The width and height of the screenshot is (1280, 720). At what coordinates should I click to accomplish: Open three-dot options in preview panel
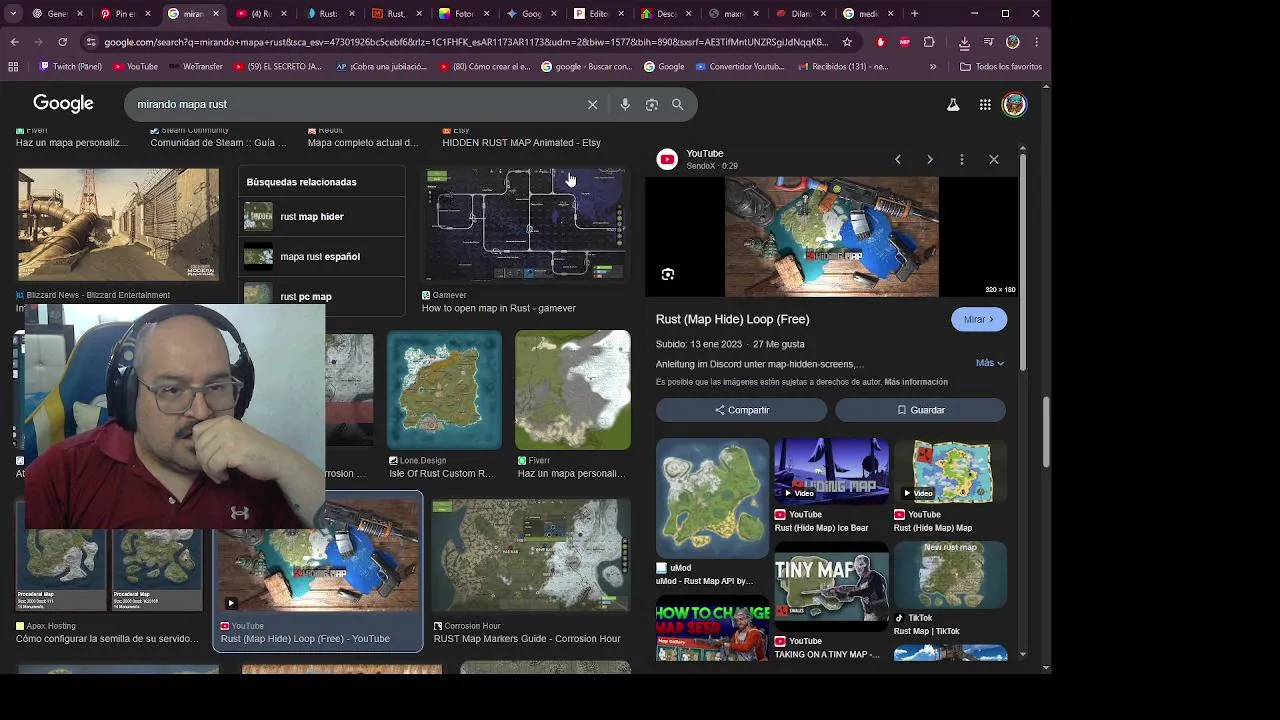click(x=962, y=159)
